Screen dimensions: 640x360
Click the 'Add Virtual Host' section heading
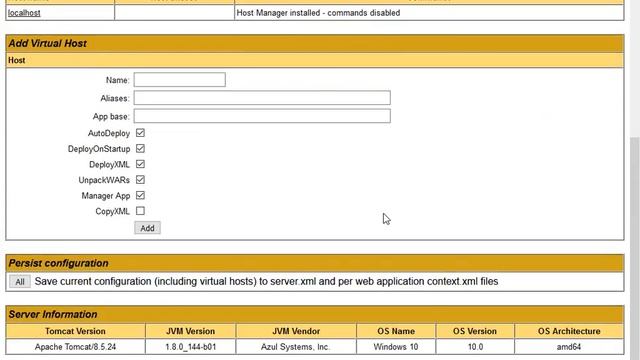click(48, 44)
